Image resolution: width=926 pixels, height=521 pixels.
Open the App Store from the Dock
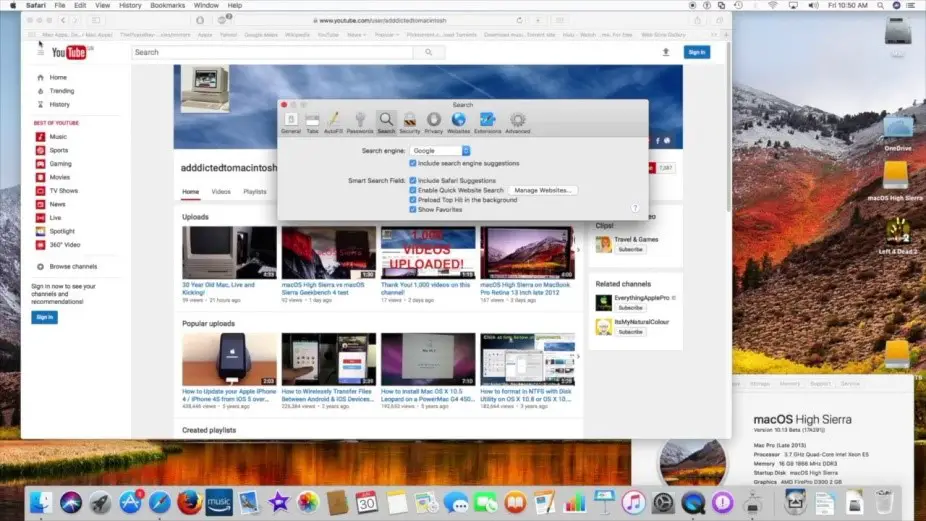click(x=130, y=503)
